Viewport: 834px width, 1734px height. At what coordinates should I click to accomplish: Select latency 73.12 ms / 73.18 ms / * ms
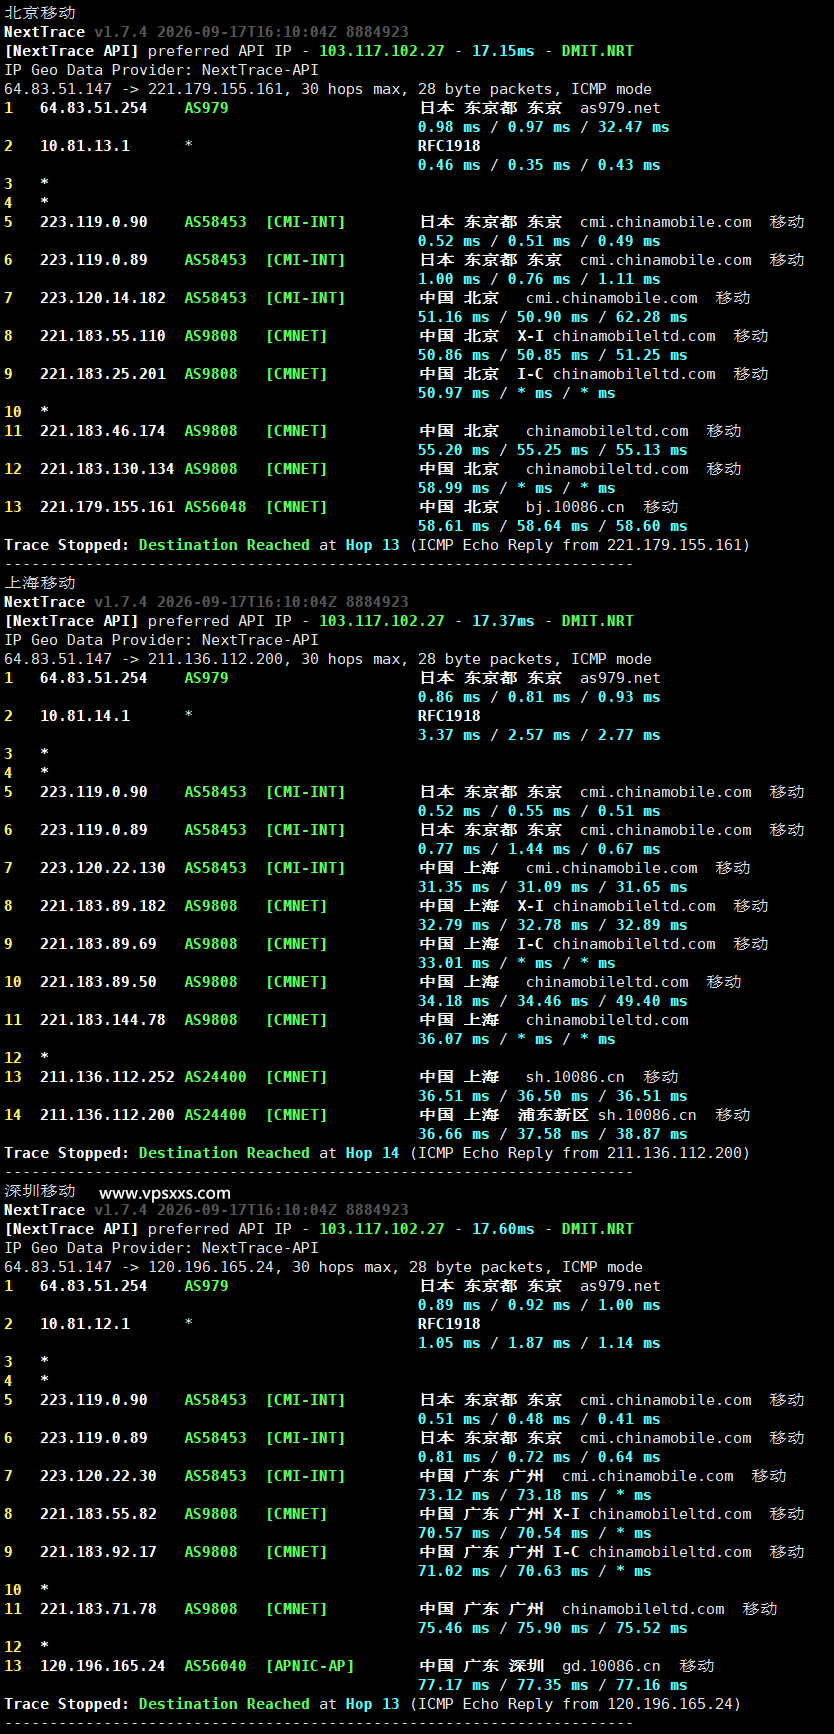(535, 1495)
